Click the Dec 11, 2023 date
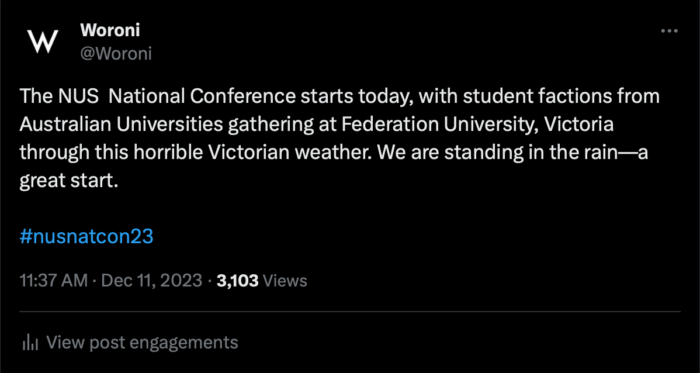 [152, 281]
